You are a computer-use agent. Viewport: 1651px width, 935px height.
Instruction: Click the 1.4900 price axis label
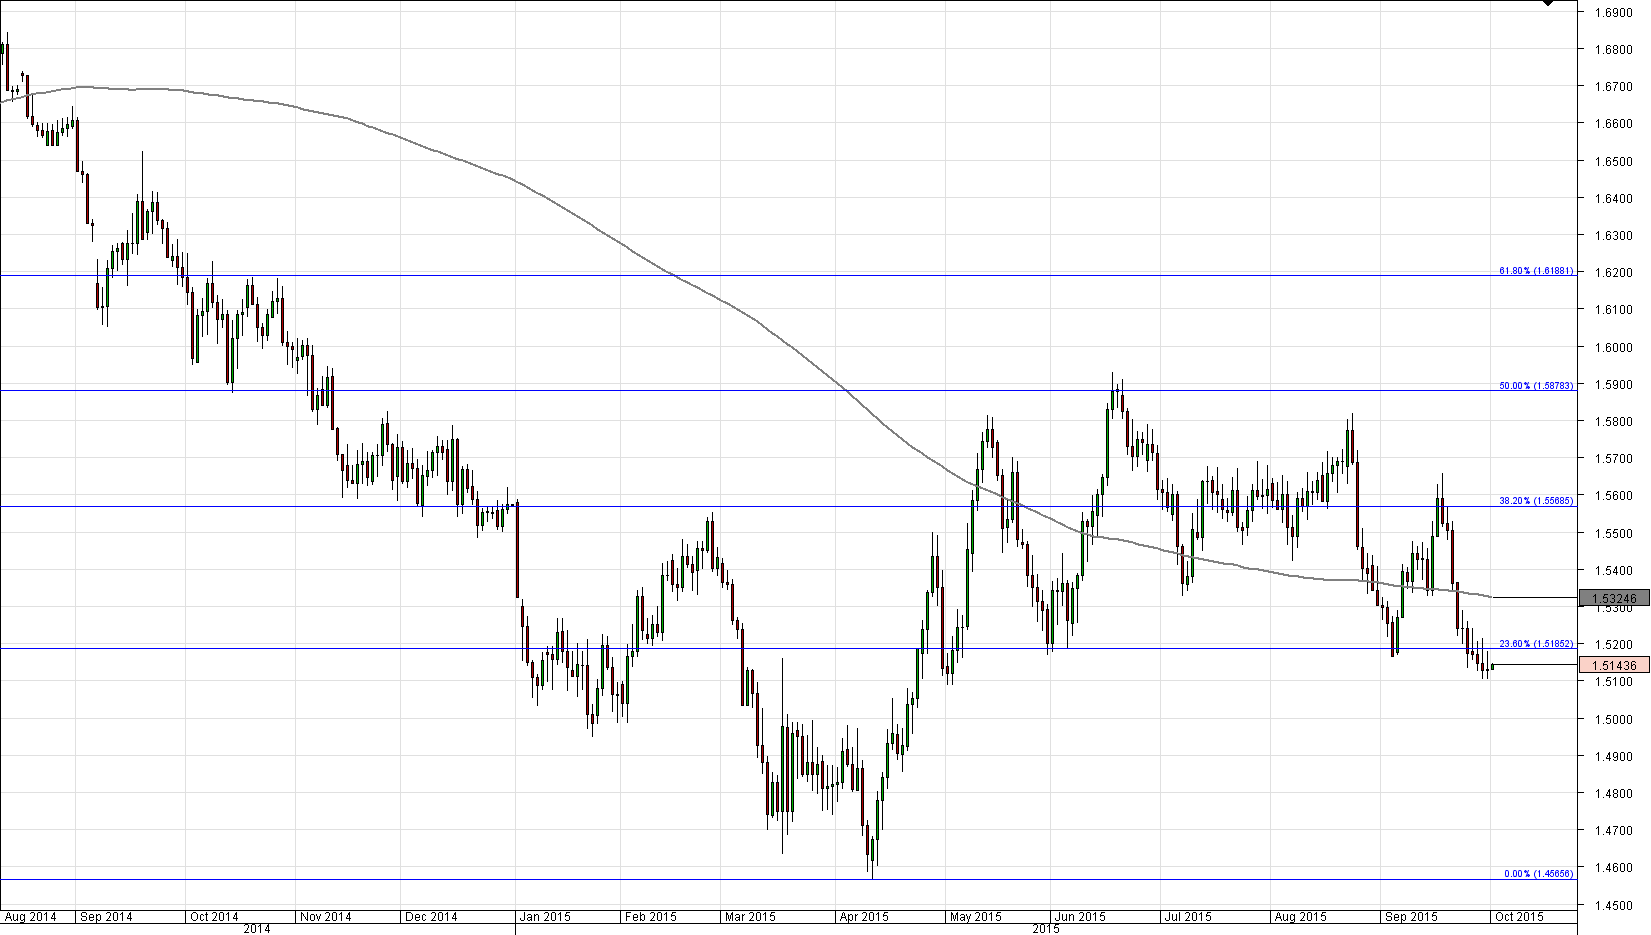pos(1614,757)
